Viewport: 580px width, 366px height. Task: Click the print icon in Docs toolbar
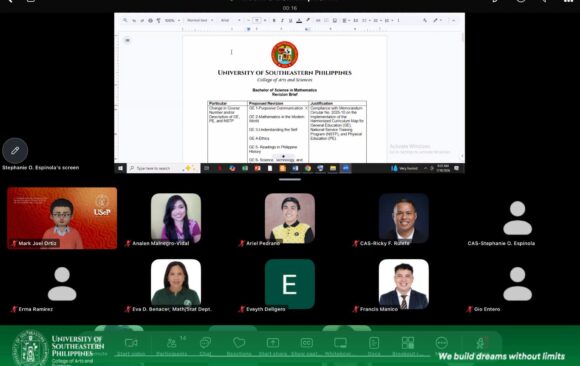point(150,20)
